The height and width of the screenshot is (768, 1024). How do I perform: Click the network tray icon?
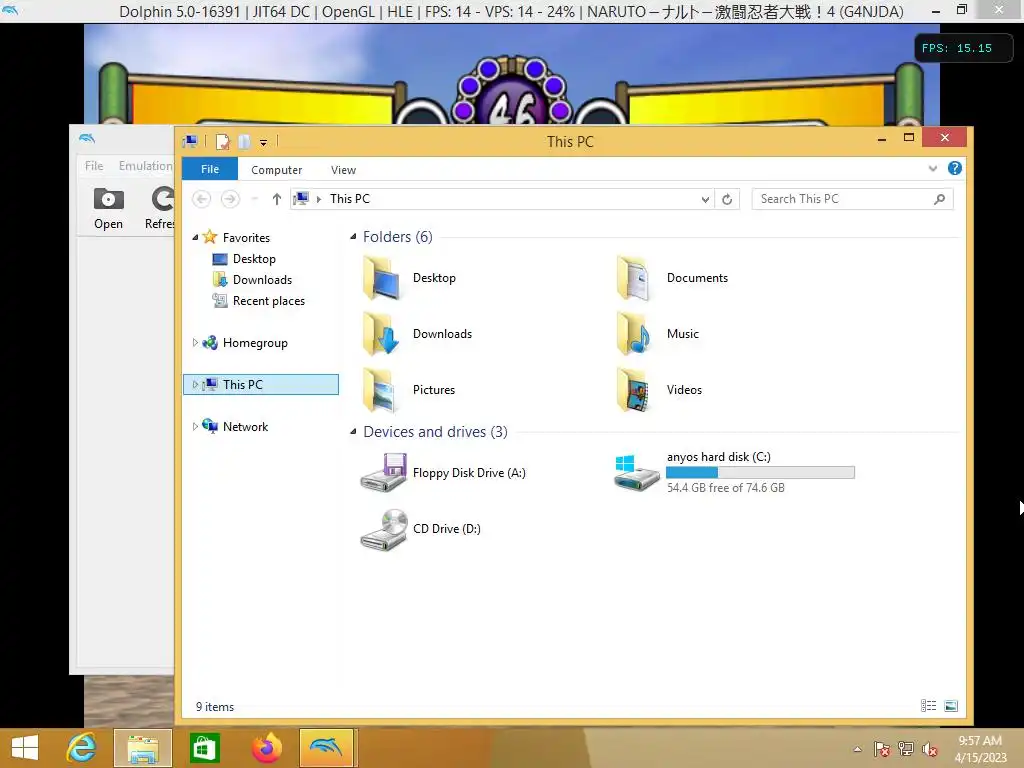(x=906, y=749)
